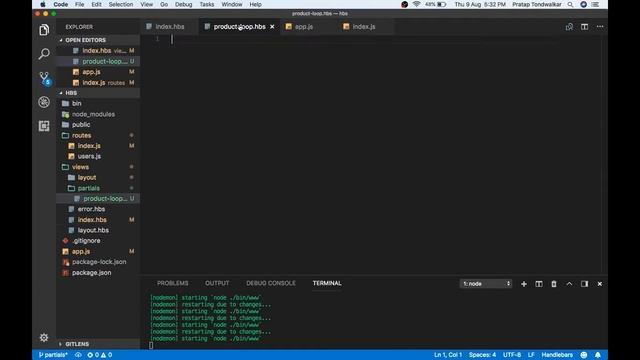Collapse the views folder
Screen dimensions: 640x360
98,167
